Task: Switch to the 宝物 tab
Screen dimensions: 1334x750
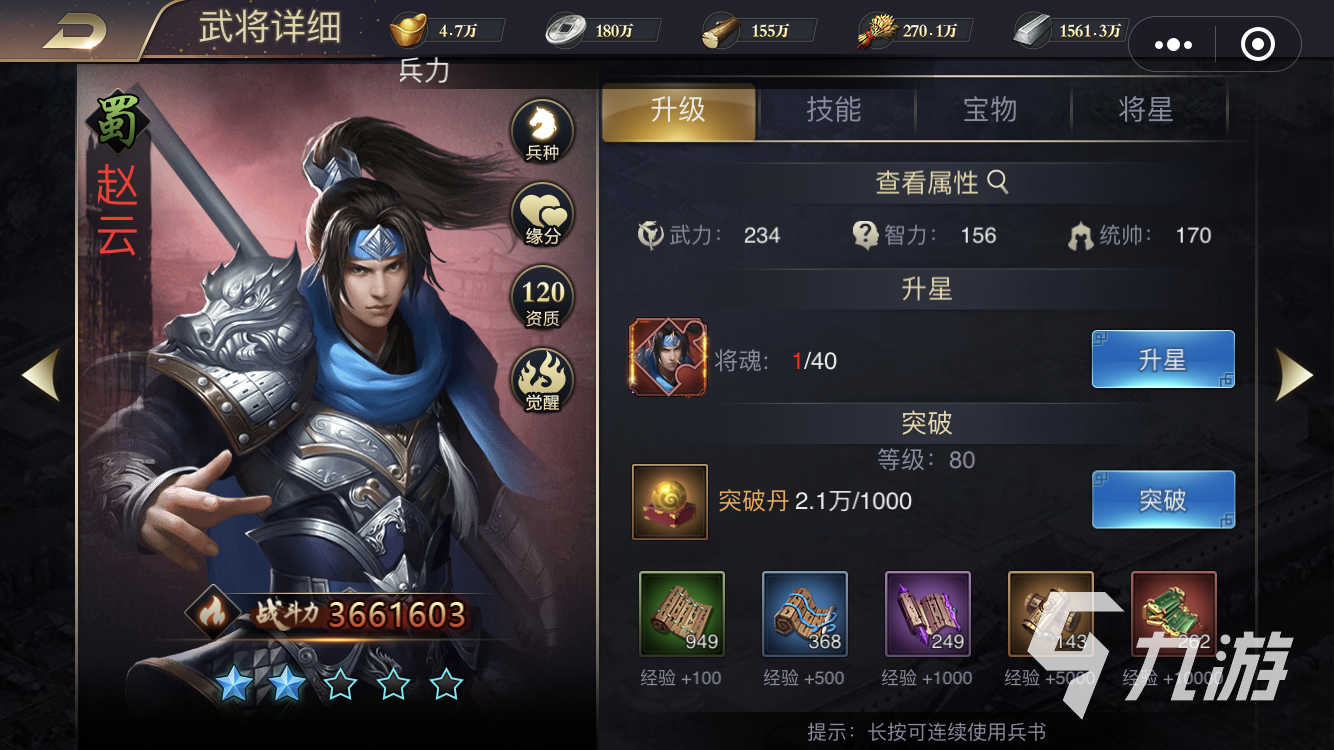Action: 990,111
